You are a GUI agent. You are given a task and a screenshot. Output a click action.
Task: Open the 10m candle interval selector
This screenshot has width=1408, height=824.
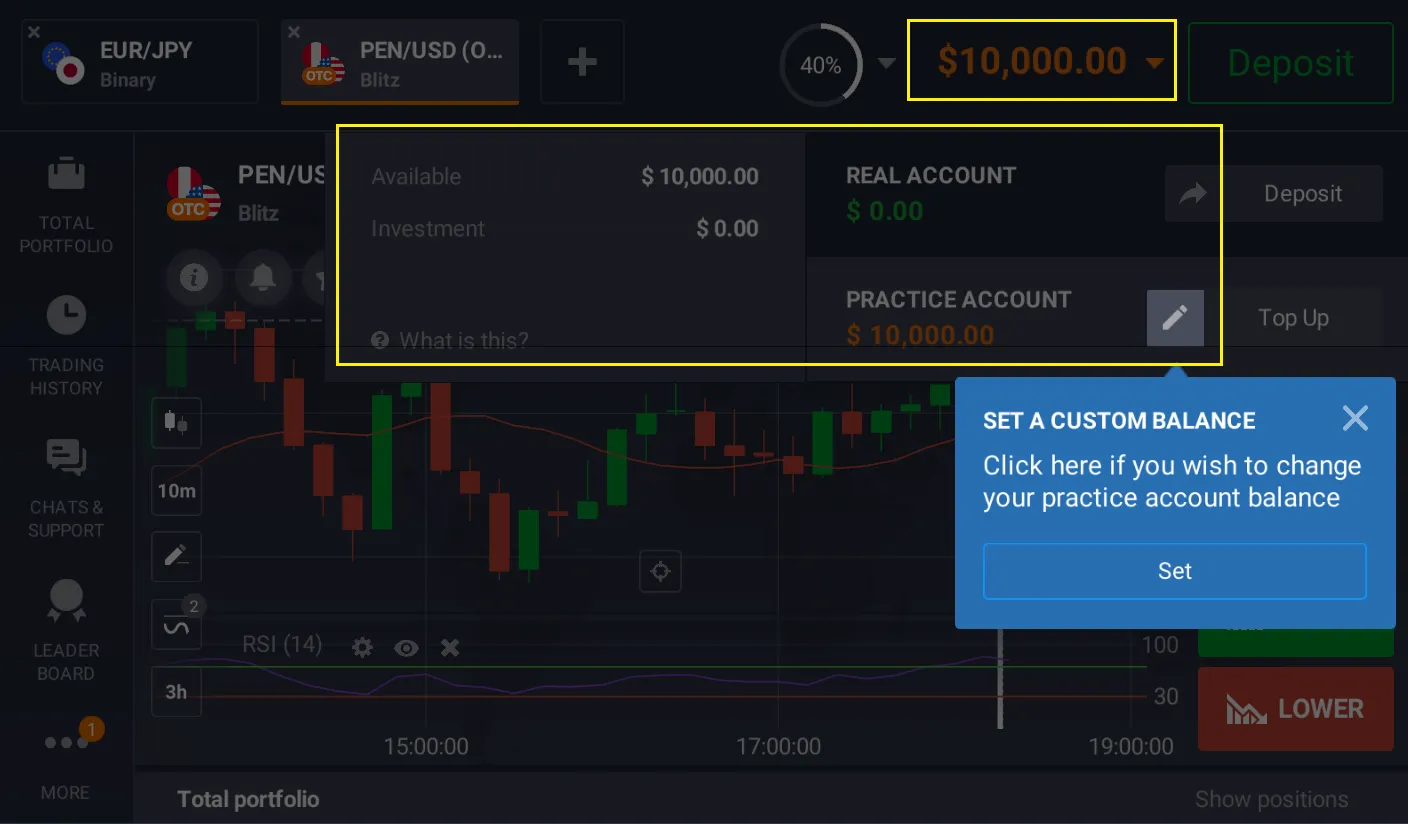coord(176,491)
